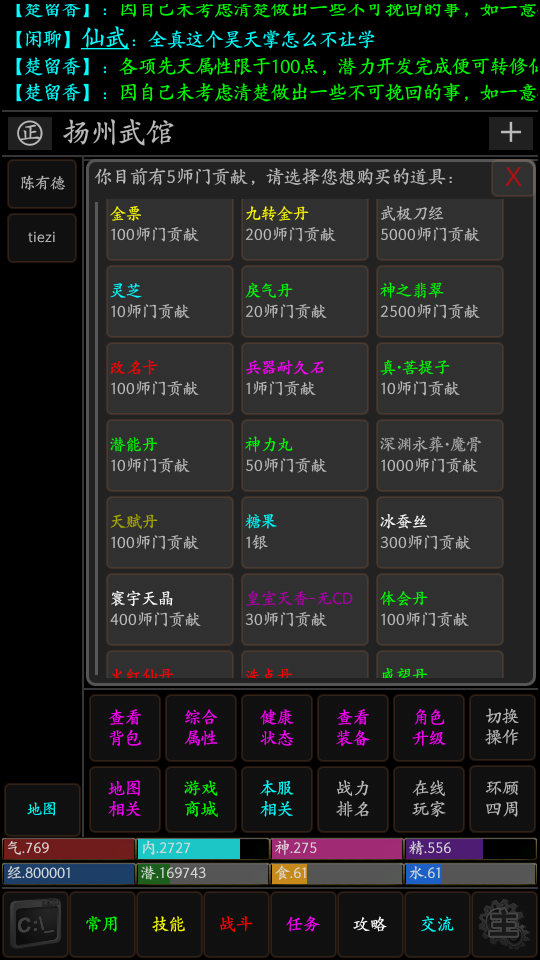The height and width of the screenshot is (960, 540).
Task: Switch to the 交流 chat tab
Action: 437,923
